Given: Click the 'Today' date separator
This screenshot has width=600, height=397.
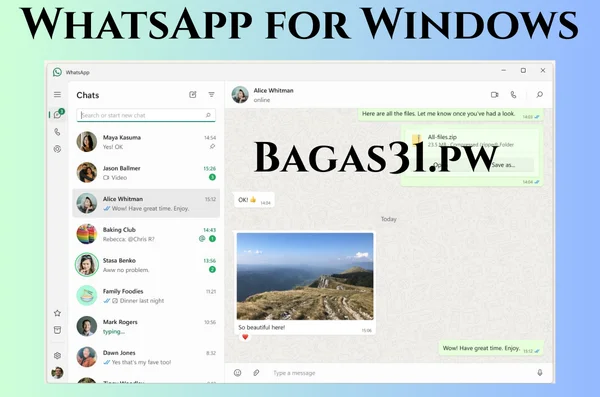Looking at the screenshot, I should (388, 219).
